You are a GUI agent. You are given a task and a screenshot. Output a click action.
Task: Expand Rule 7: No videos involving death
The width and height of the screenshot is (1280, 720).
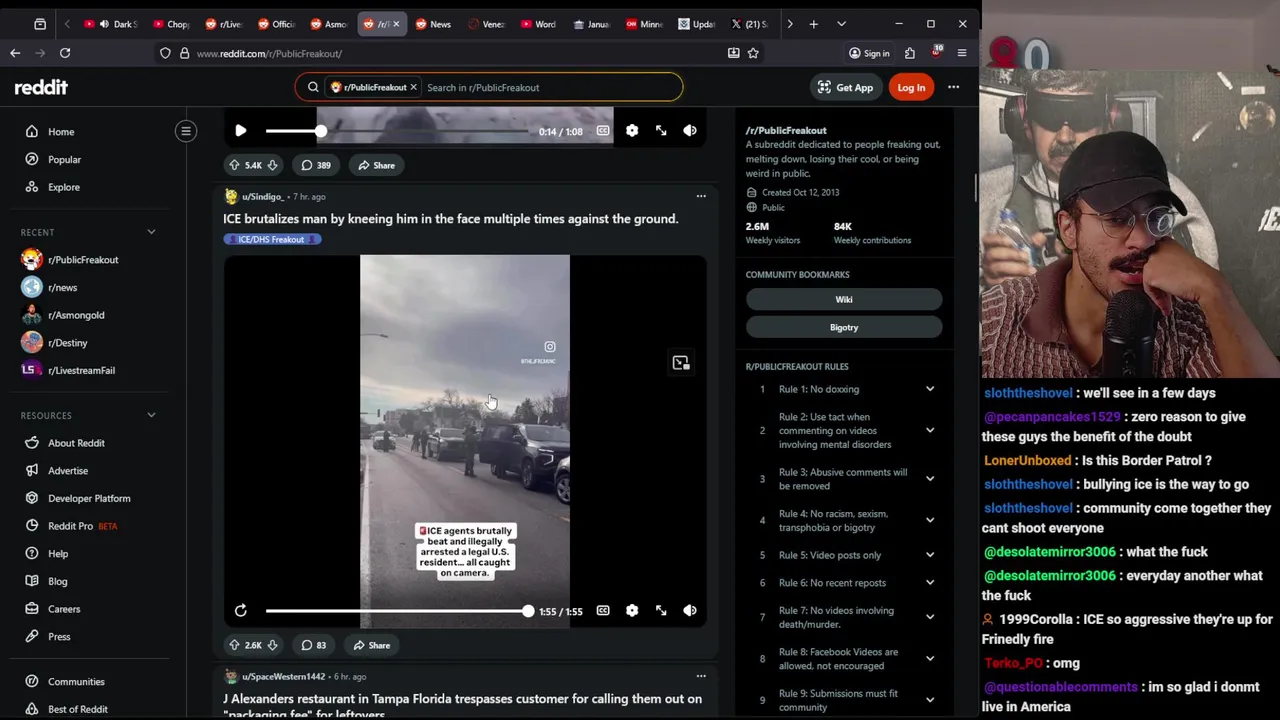click(930, 617)
